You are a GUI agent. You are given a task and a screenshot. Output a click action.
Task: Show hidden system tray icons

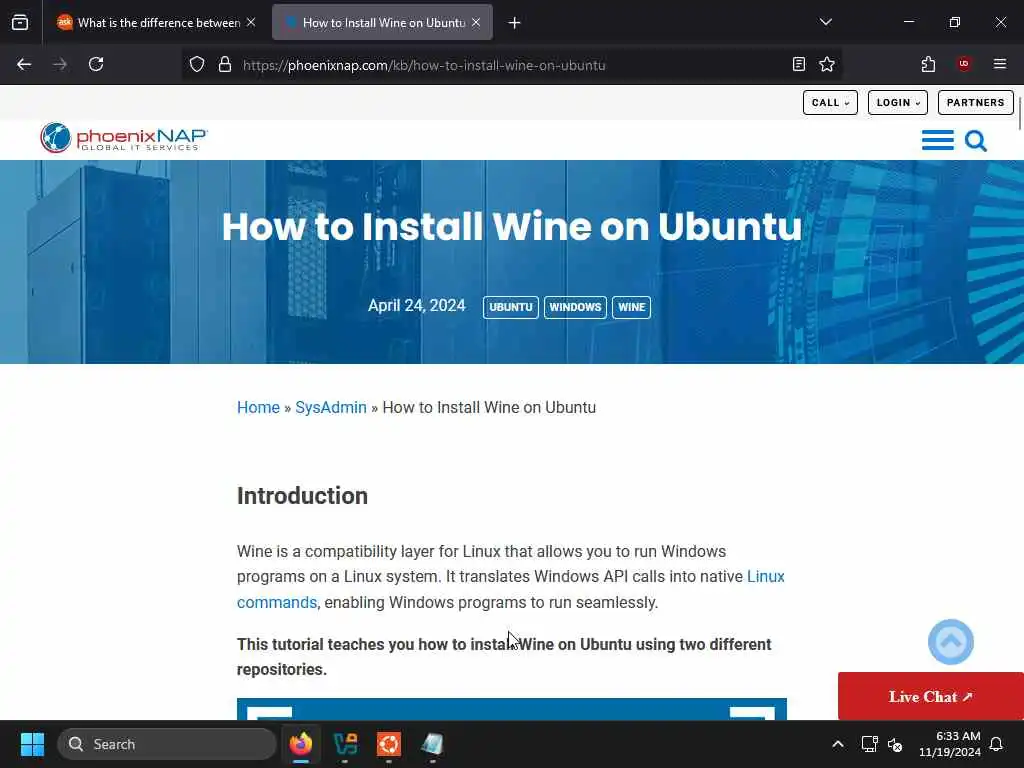pyautogui.click(x=837, y=744)
